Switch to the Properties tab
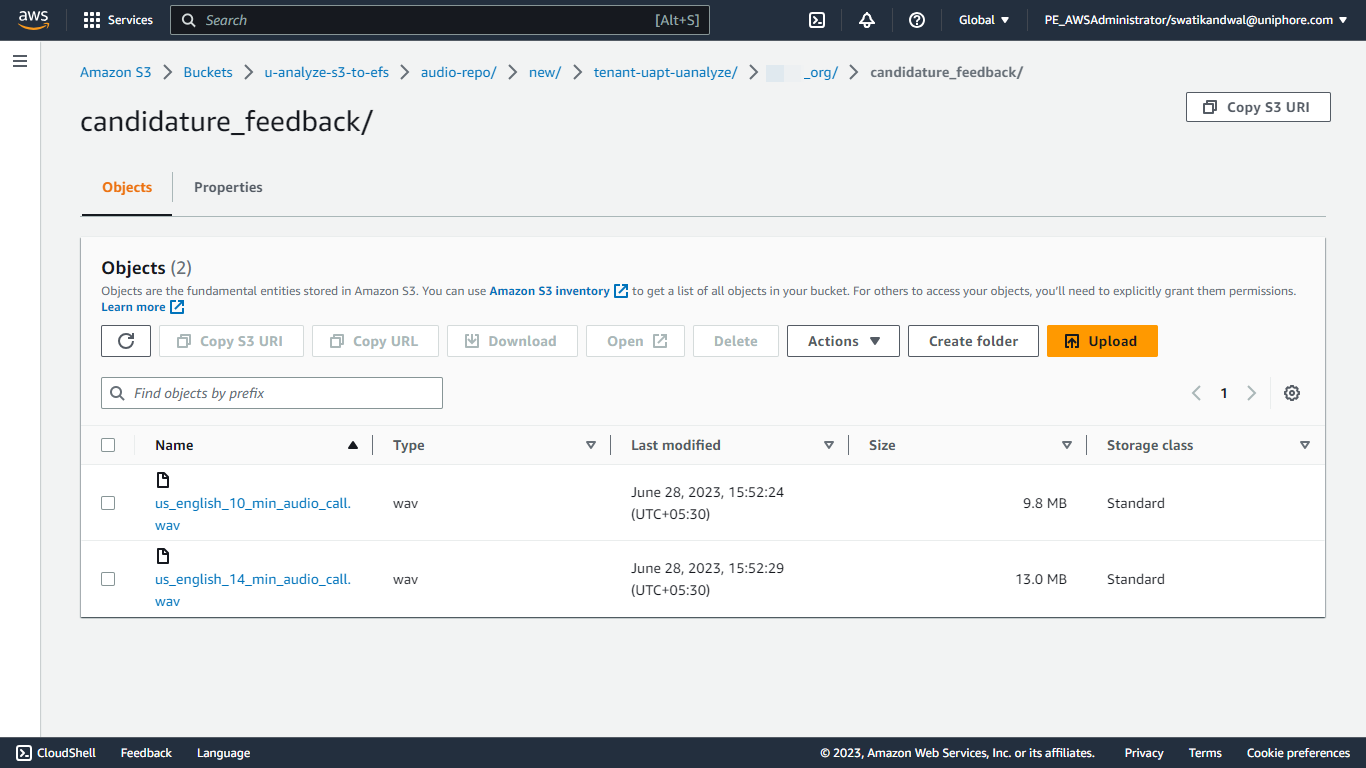1366x768 pixels. coord(228,187)
